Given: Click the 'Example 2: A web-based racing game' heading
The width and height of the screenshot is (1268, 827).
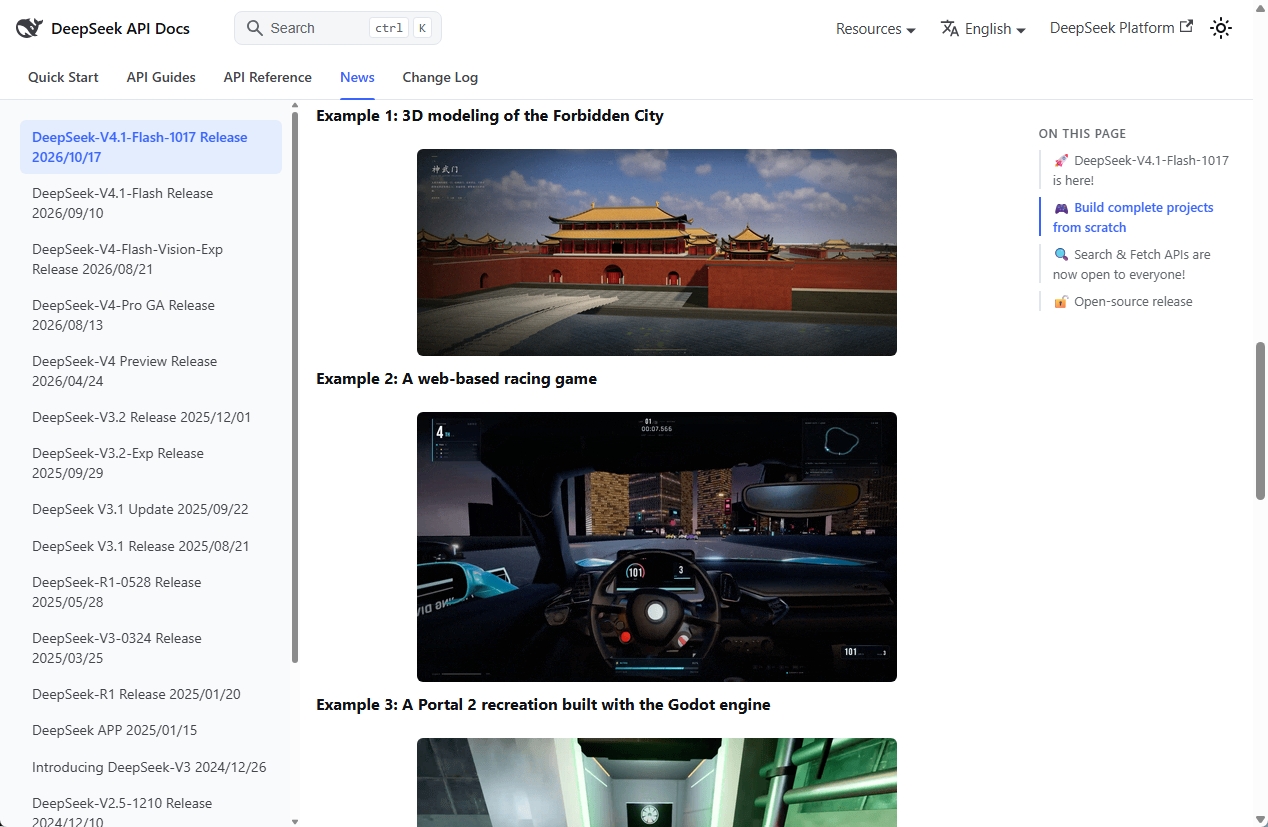Looking at the screenshot, I should coord(456,379).
